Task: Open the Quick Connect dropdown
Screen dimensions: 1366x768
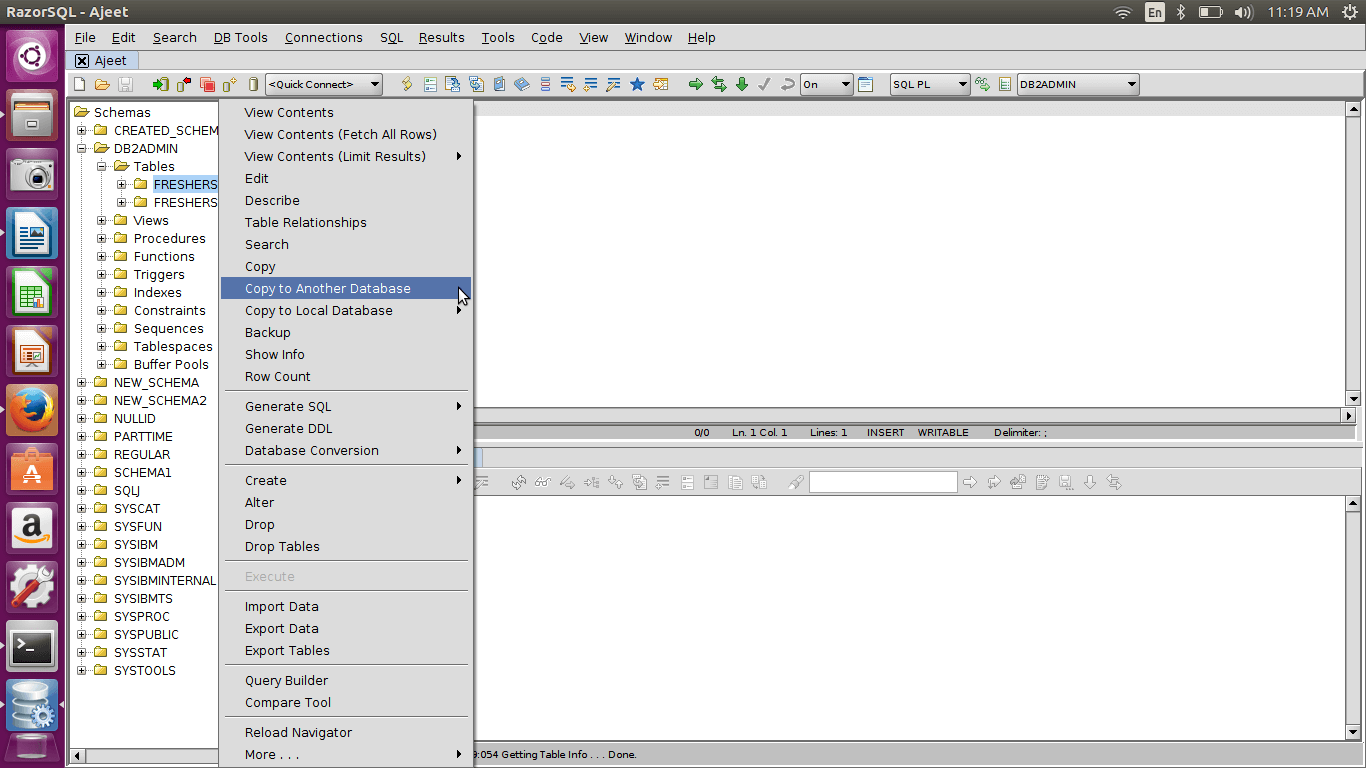Action: pos(324,85)
